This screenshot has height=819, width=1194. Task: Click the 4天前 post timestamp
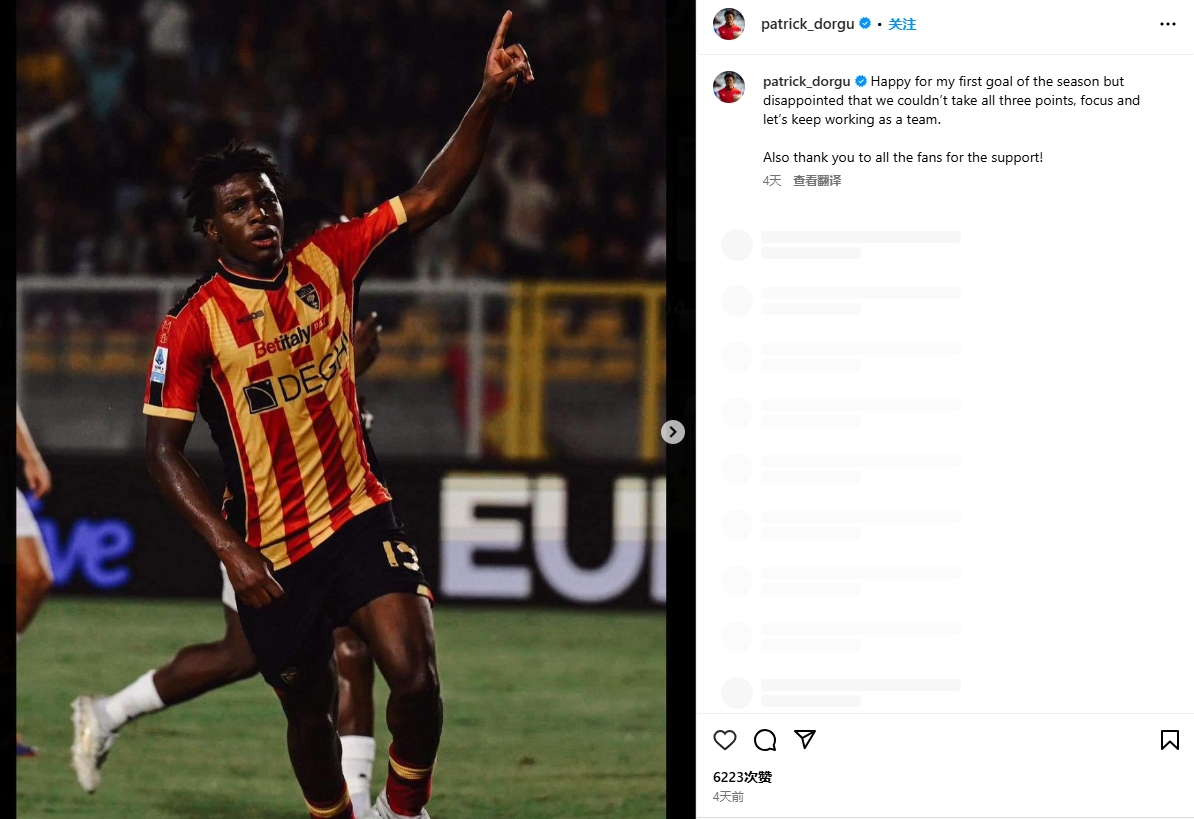pyautogui.click(x=728, y=797)
